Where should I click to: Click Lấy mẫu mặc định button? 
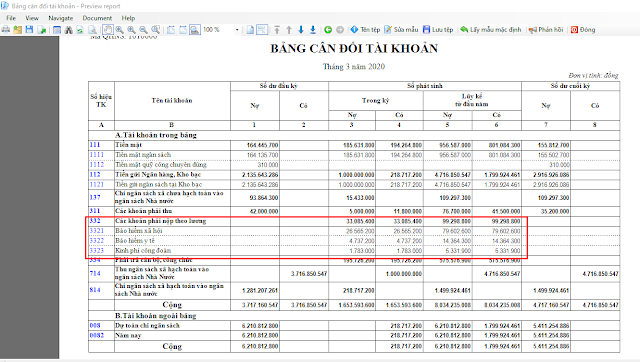click(491, 30)
